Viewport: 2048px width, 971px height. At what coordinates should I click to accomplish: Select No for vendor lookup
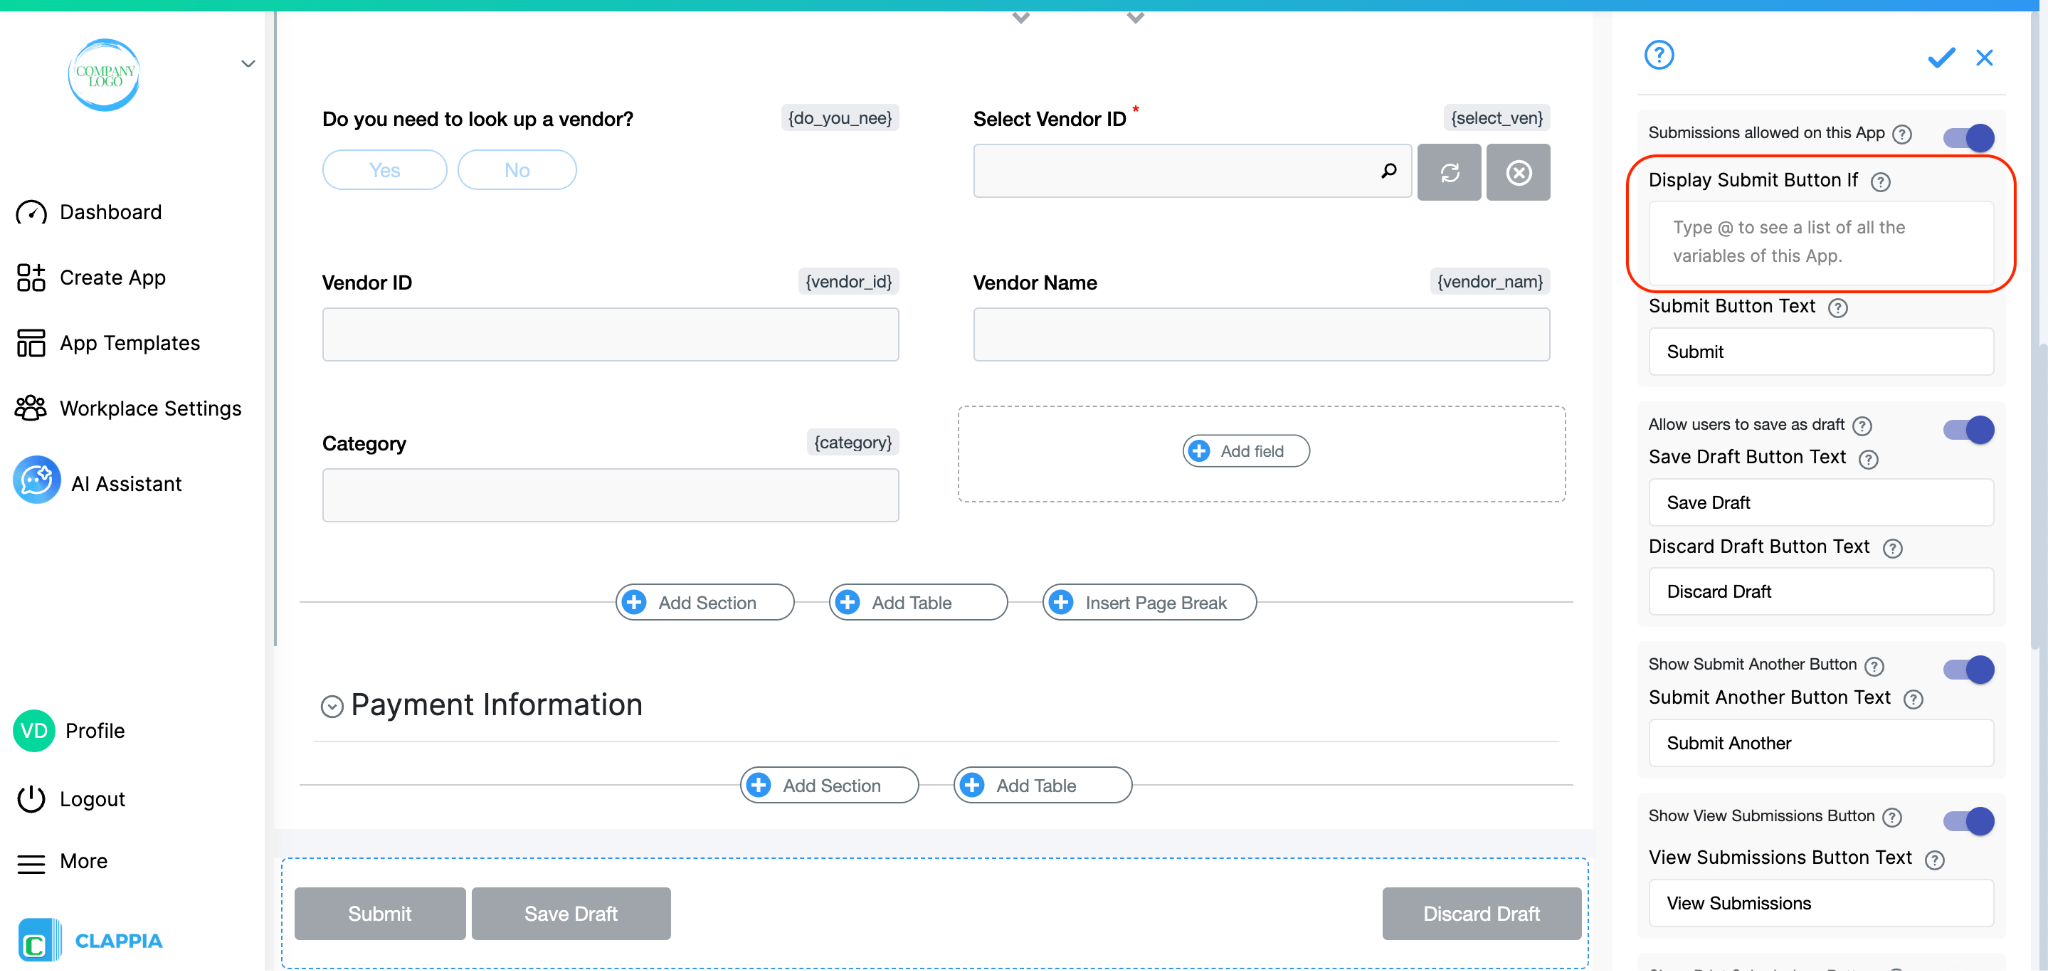(517, 170)
